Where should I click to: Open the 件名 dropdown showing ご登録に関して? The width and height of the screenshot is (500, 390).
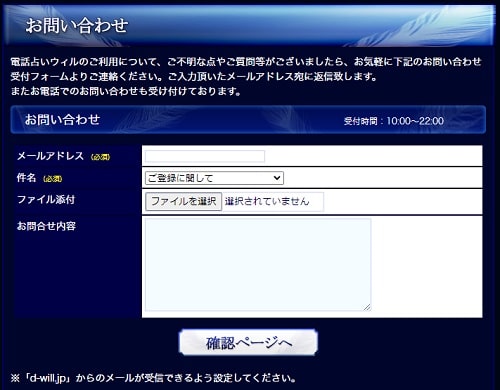[214, 178]
